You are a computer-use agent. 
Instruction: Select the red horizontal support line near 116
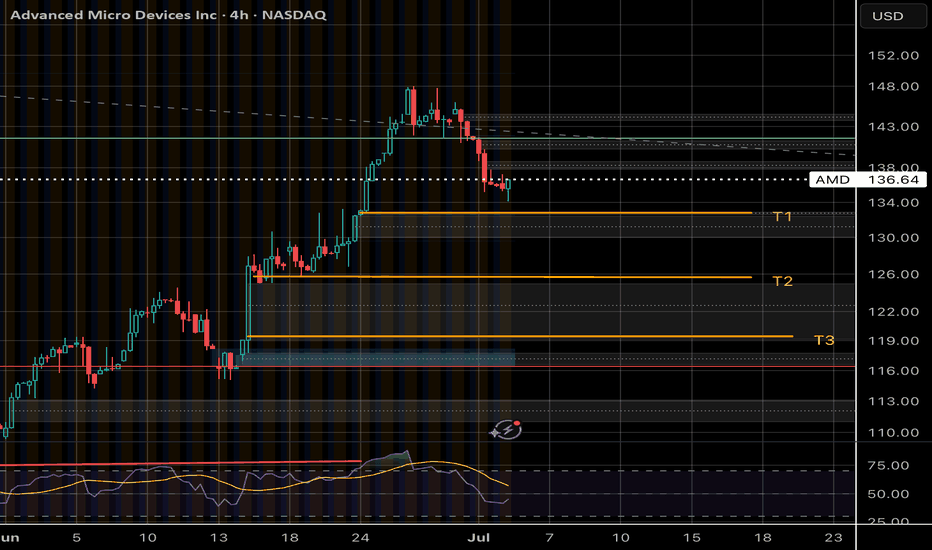(427, 366)
